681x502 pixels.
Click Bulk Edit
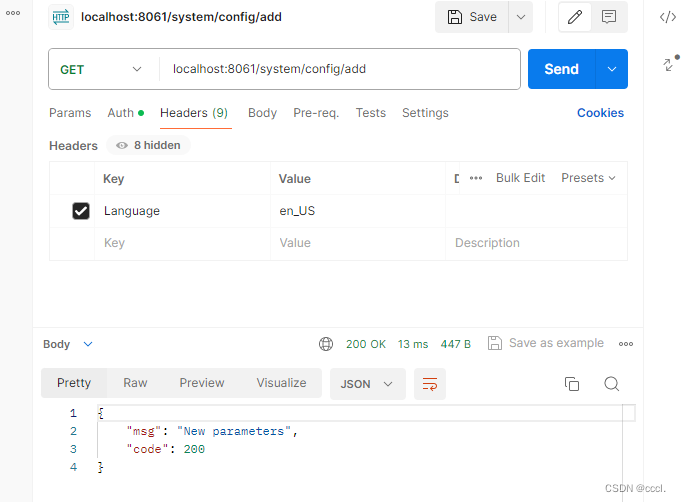click(520, 178)
